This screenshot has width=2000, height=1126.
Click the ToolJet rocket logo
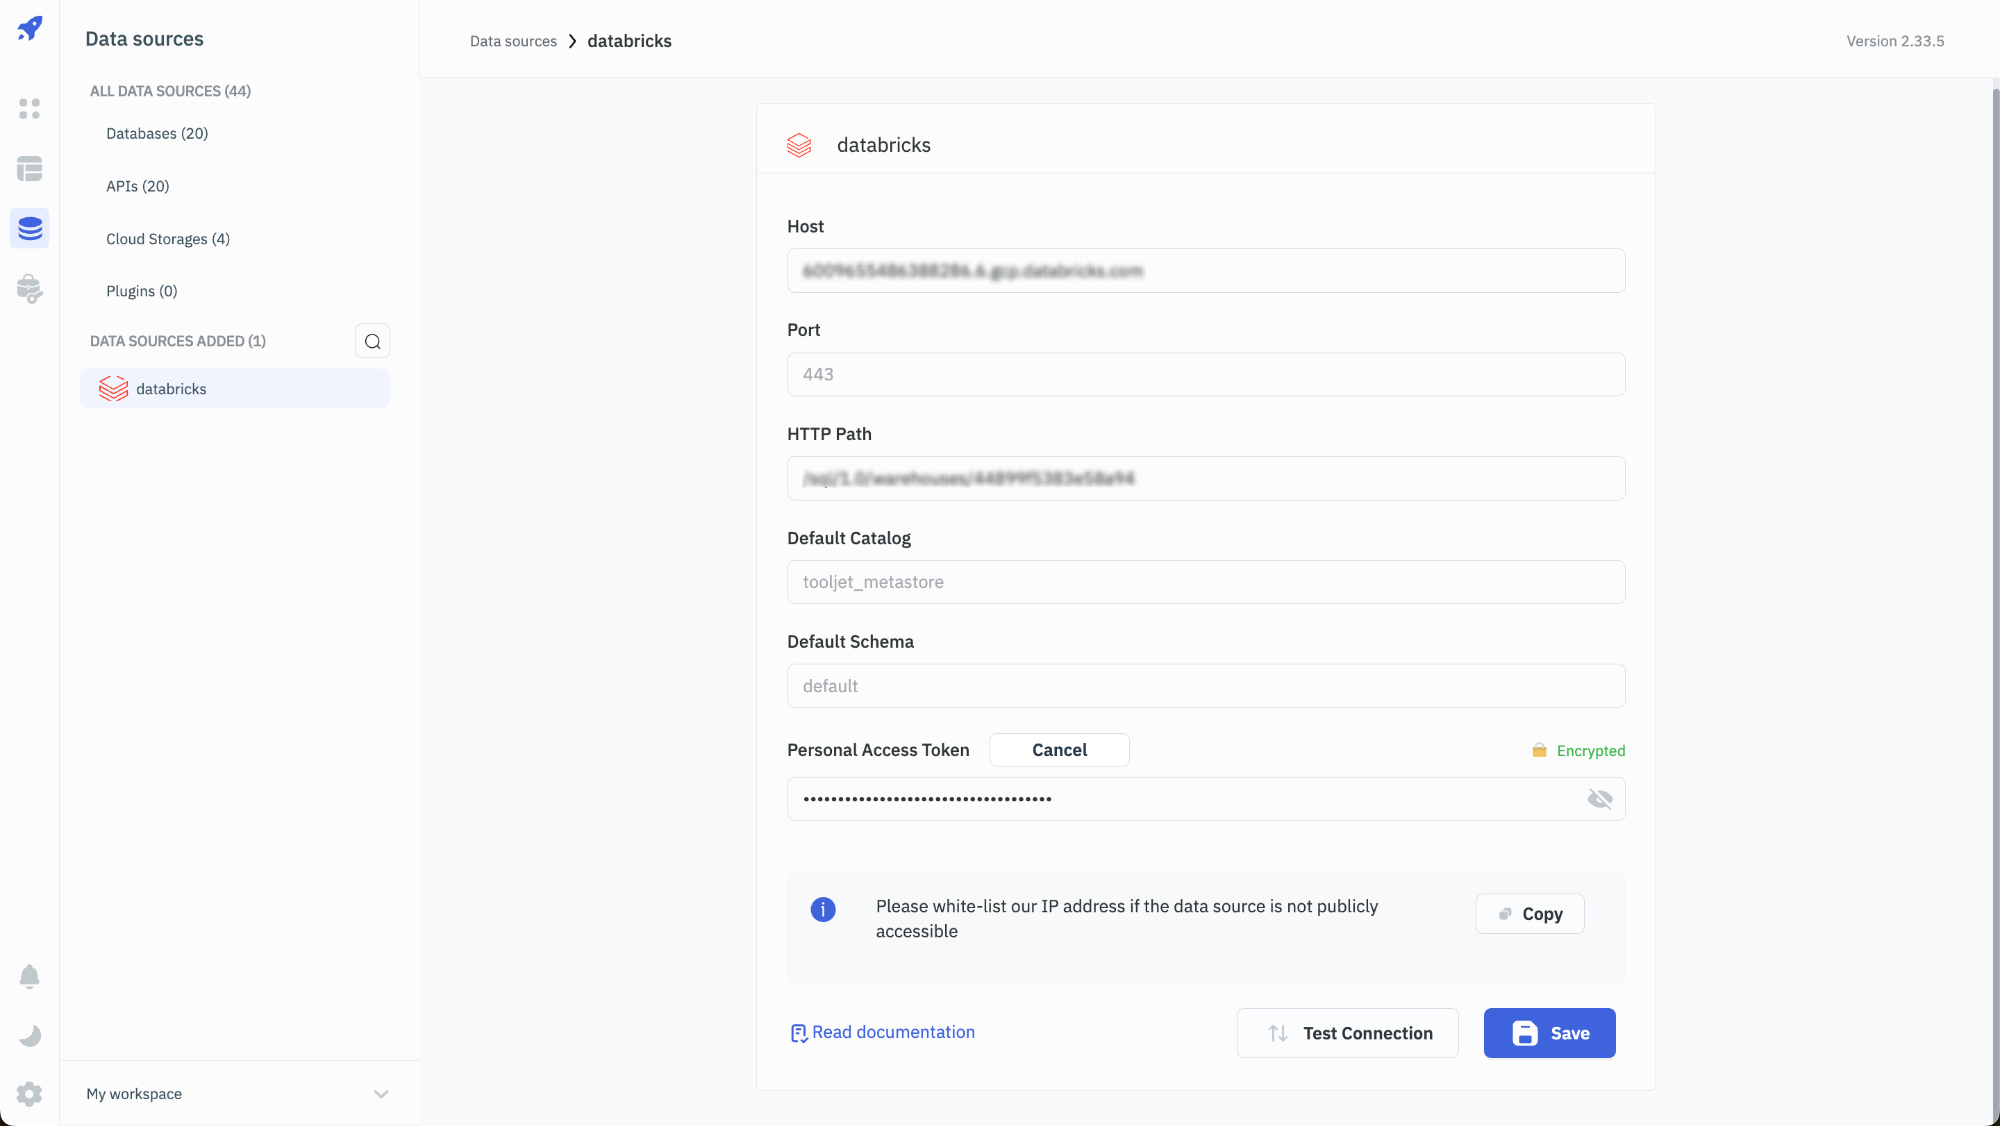30,28
